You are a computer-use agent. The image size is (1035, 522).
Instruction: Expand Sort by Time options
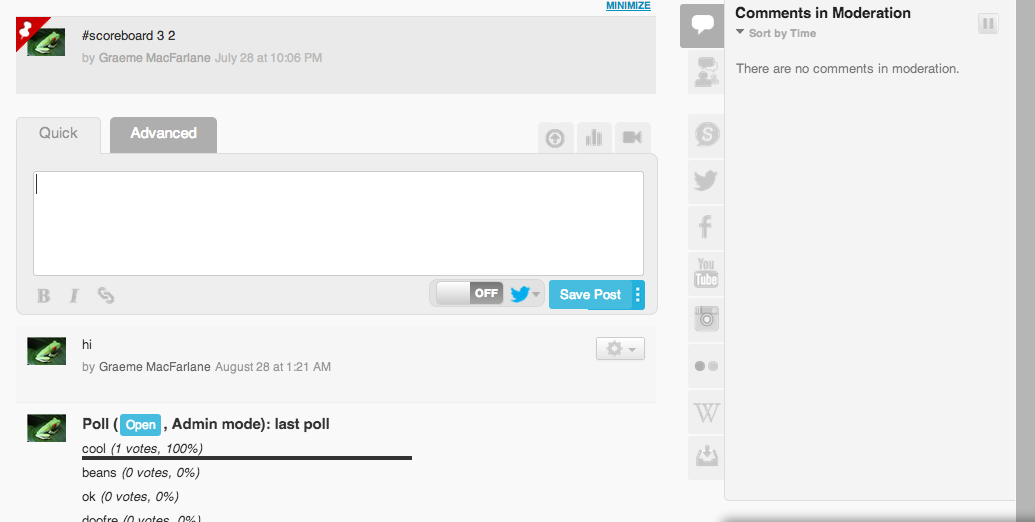[x=776, y=33]
